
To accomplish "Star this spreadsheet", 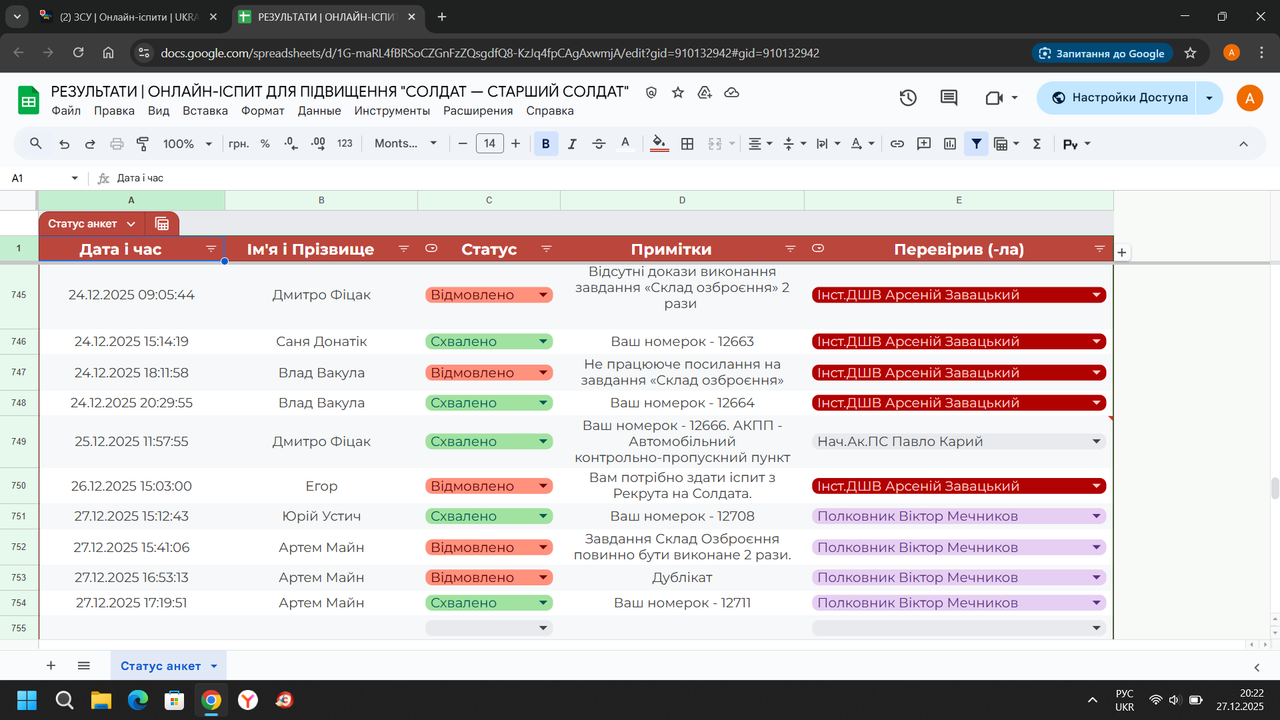I will click(x=678, y=92).
